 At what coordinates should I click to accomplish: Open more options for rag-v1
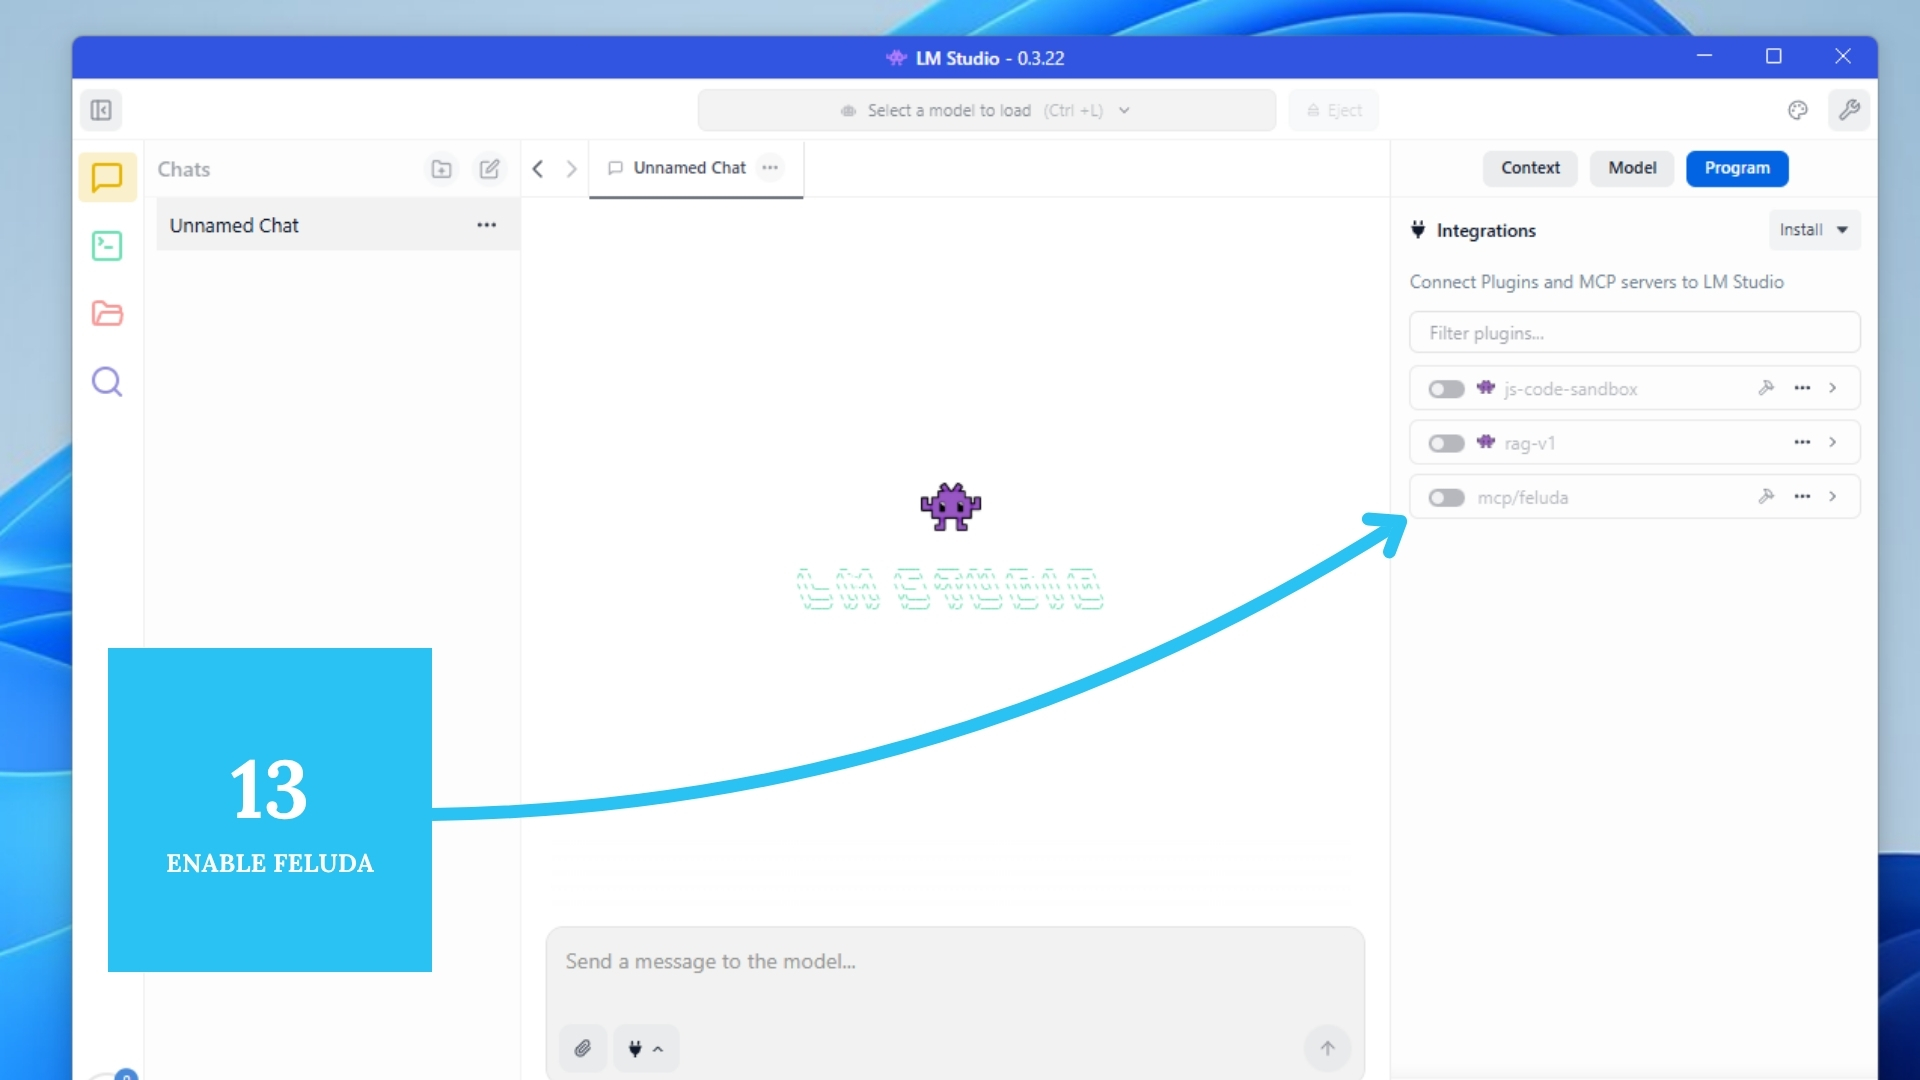click(x=1802, y=442)
